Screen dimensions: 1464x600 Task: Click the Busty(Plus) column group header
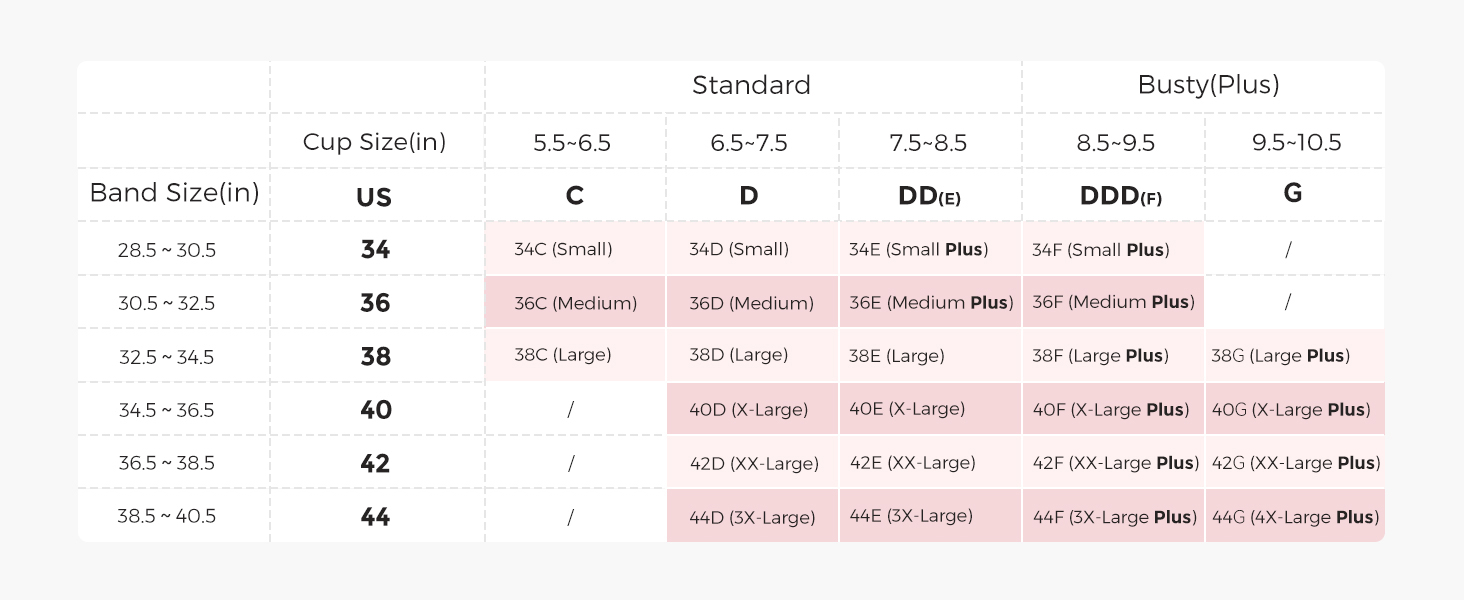[x=1208, y=86]
